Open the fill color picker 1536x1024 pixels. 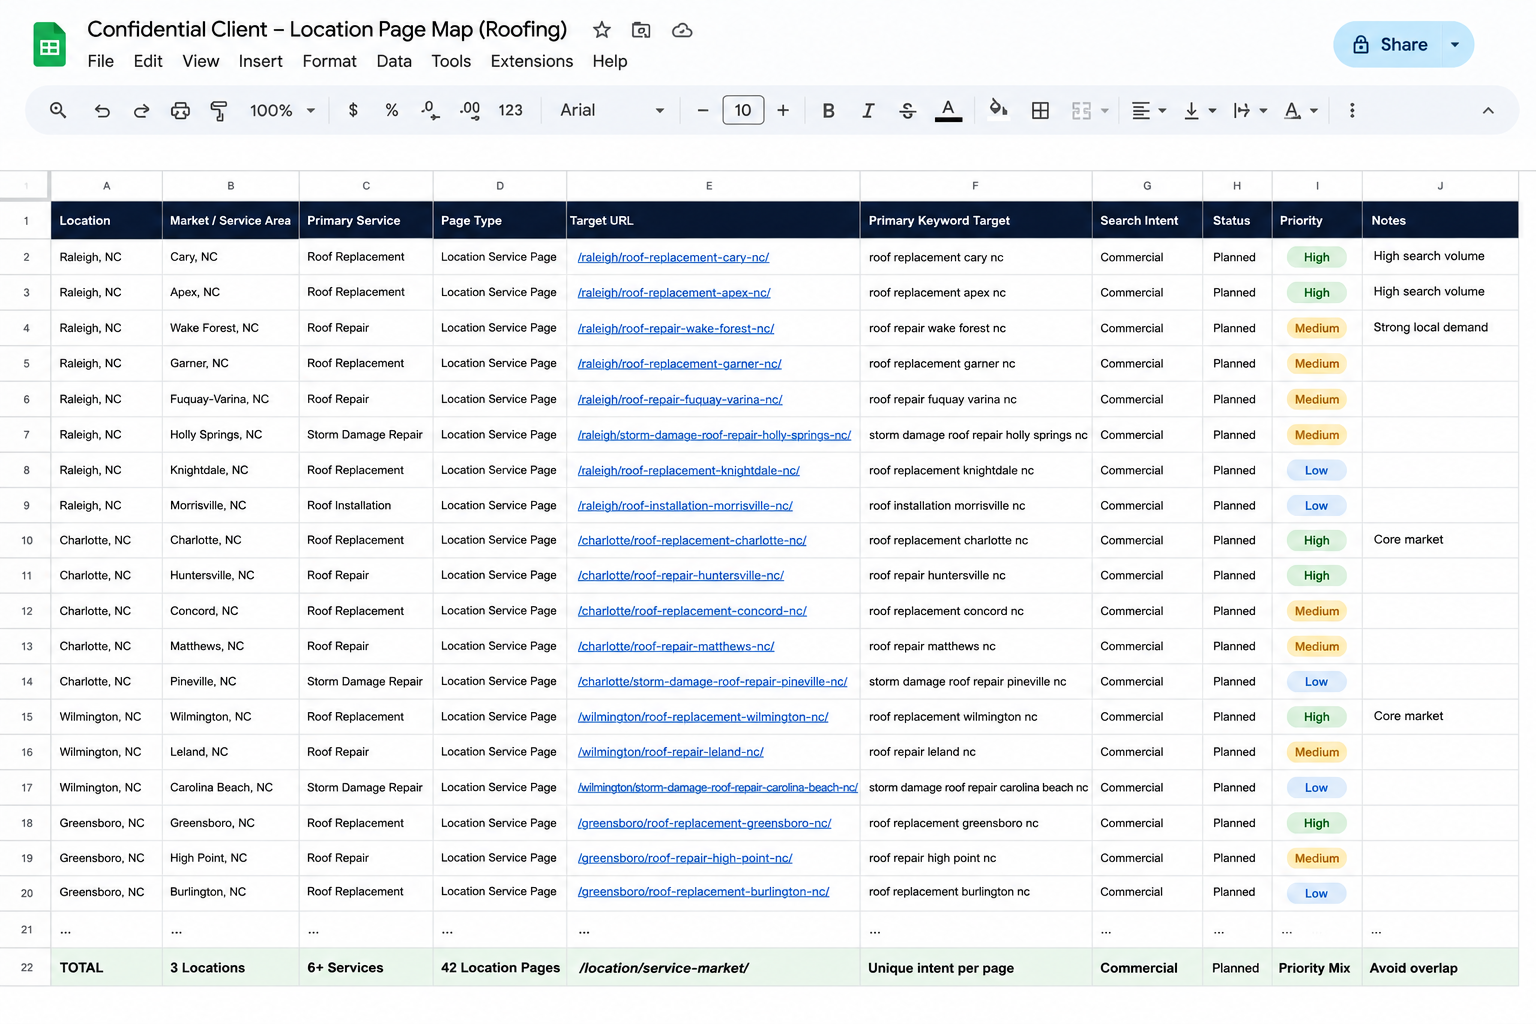998,108
